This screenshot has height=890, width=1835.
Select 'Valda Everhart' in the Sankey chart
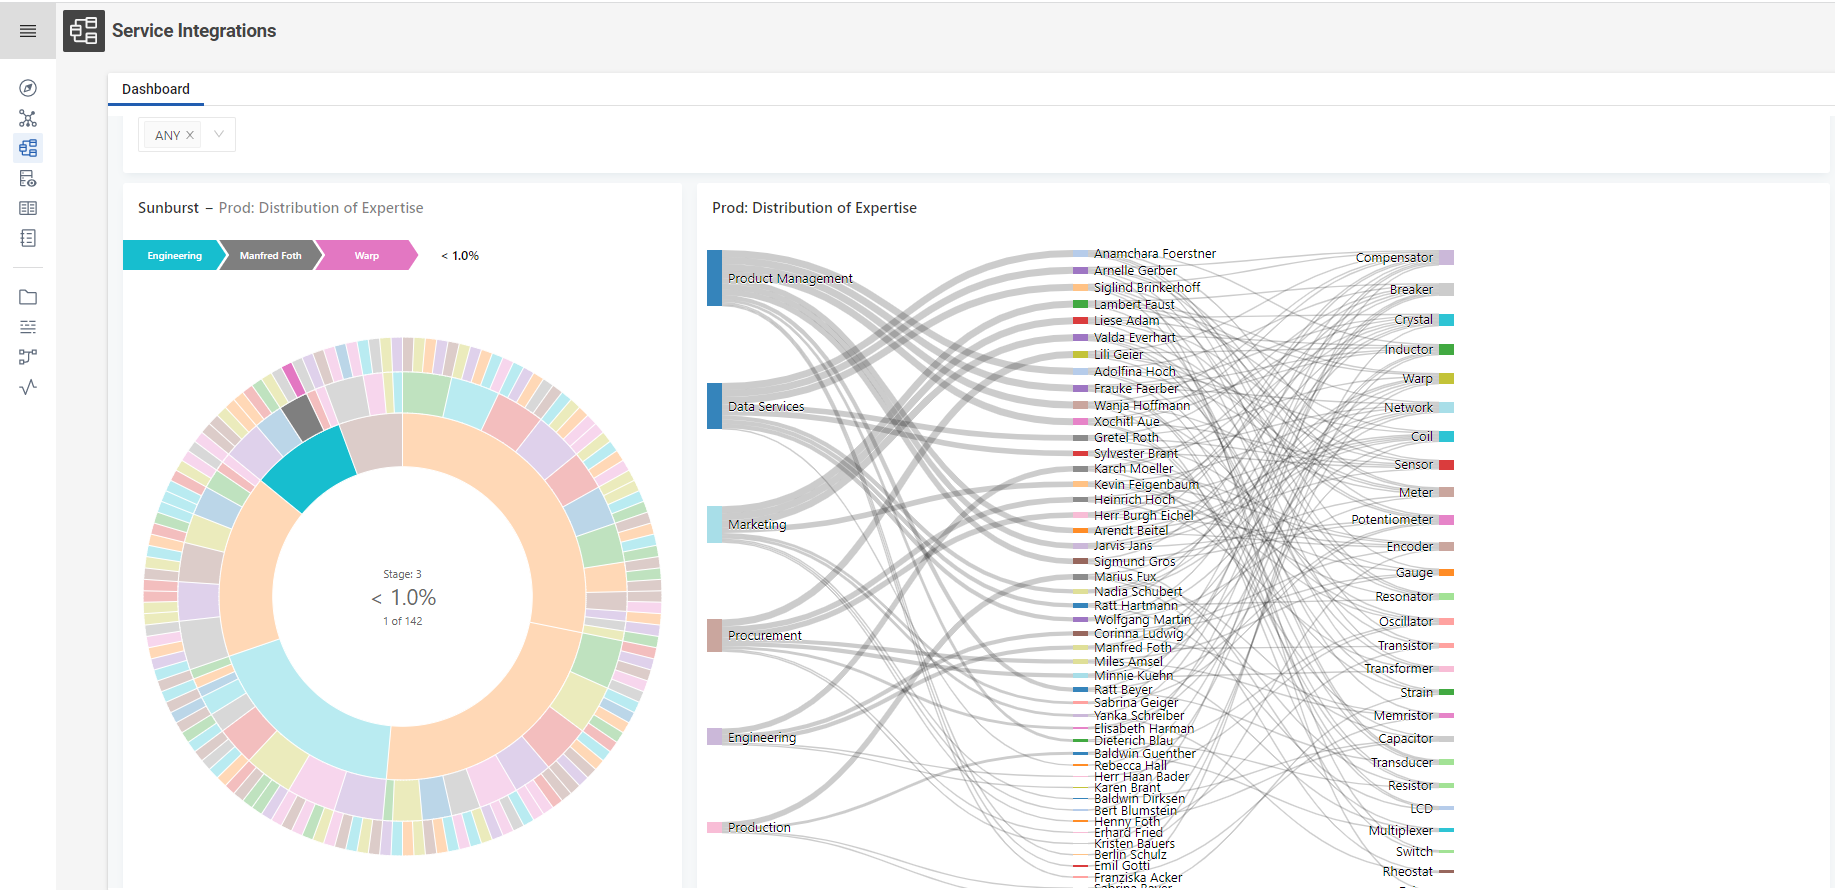pyautogui.click(x=1135, y=337)
